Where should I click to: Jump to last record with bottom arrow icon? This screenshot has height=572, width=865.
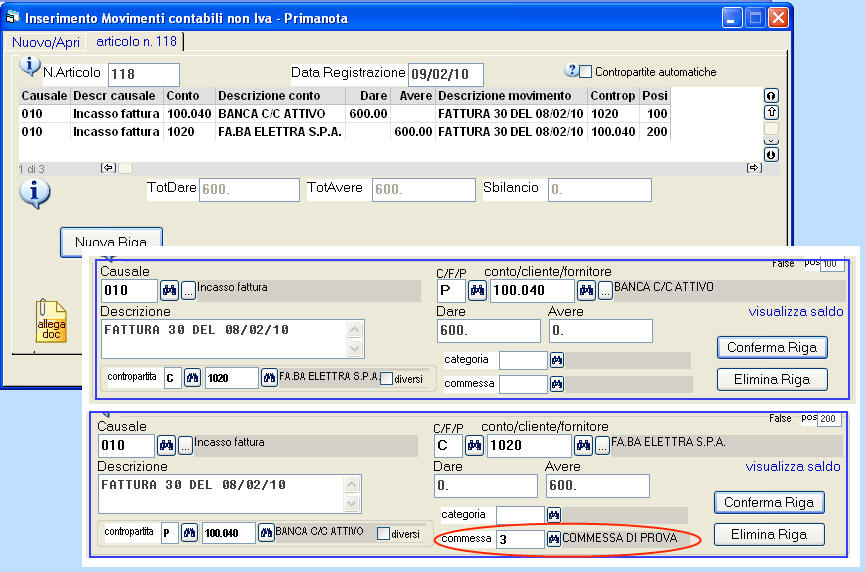771,155
